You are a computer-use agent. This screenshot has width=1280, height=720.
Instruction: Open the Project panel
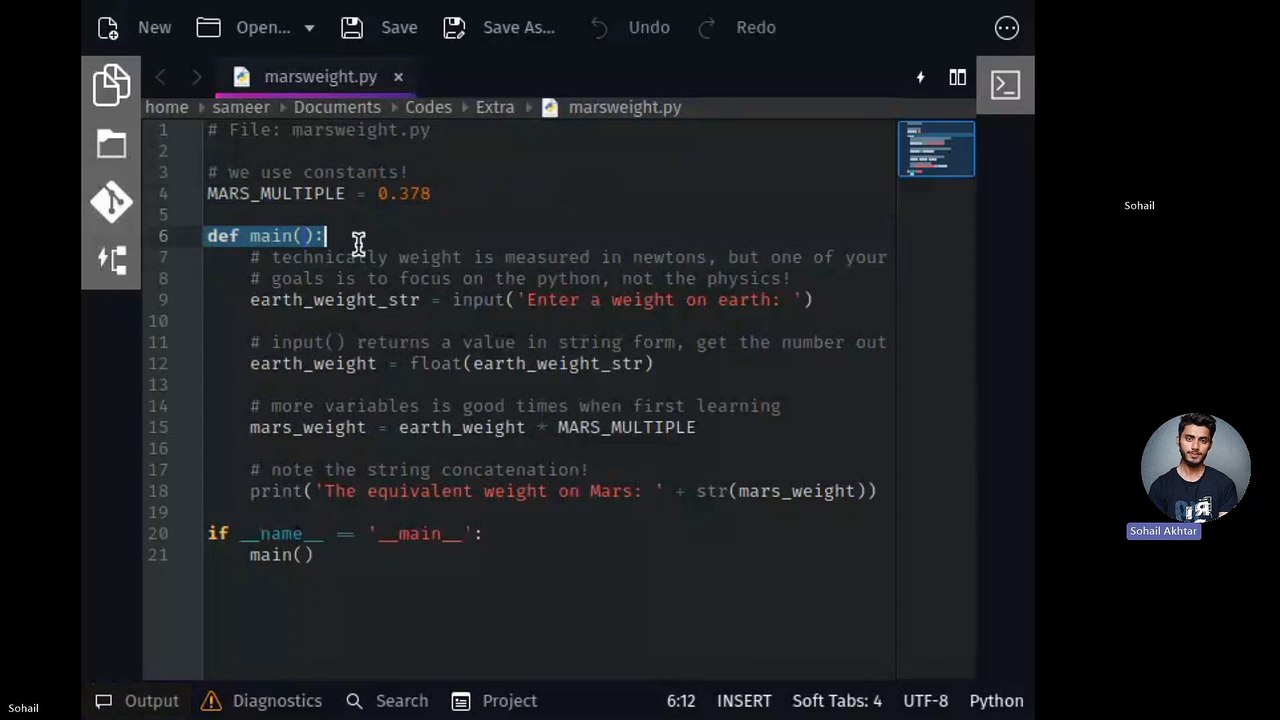[x=494, y=701]
